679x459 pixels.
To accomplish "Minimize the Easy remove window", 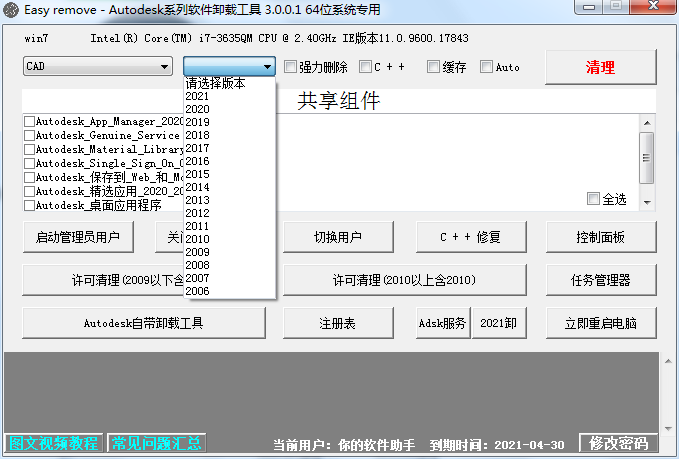I will pos(589,6).
